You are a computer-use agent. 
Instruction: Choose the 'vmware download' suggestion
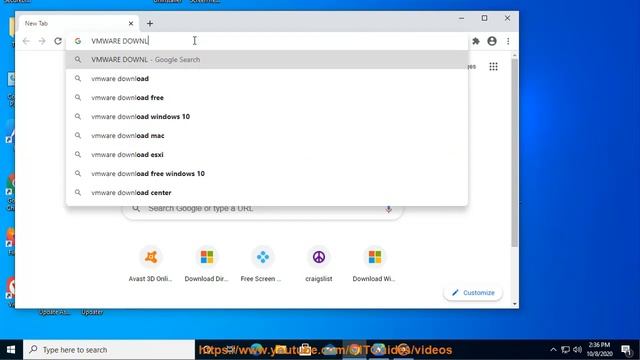pos(267,78)
